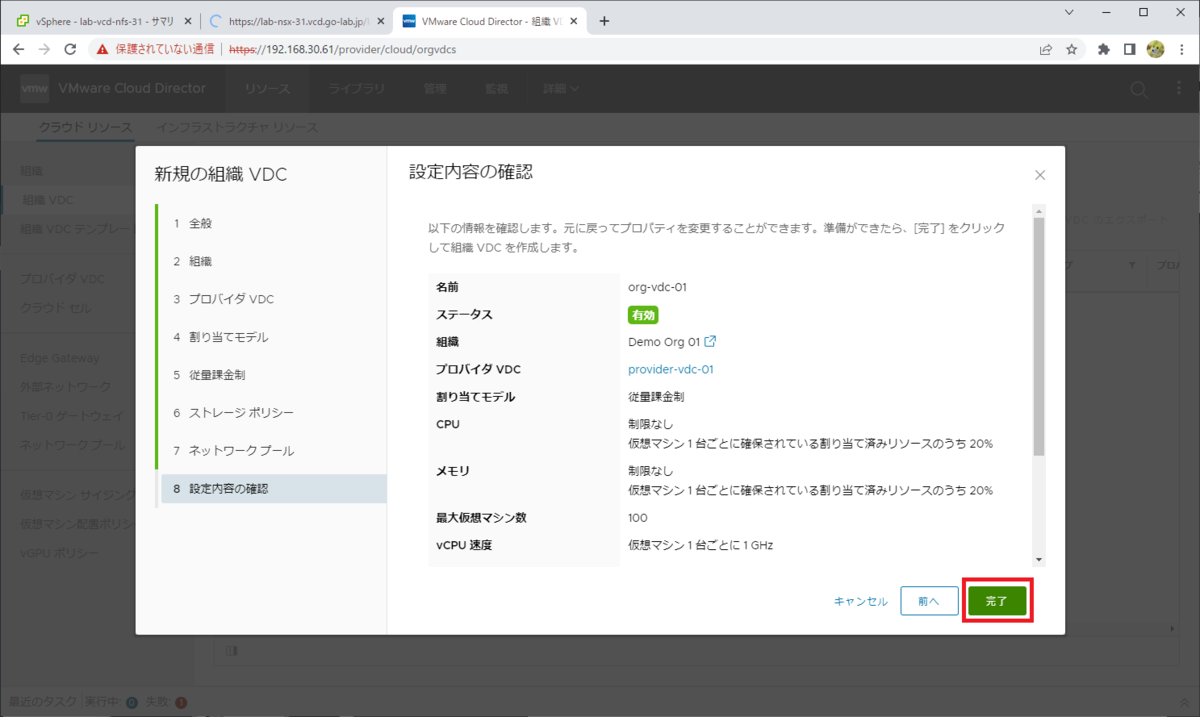
Task: Select wizard step 1 全般
Action: tap(272, 223)
